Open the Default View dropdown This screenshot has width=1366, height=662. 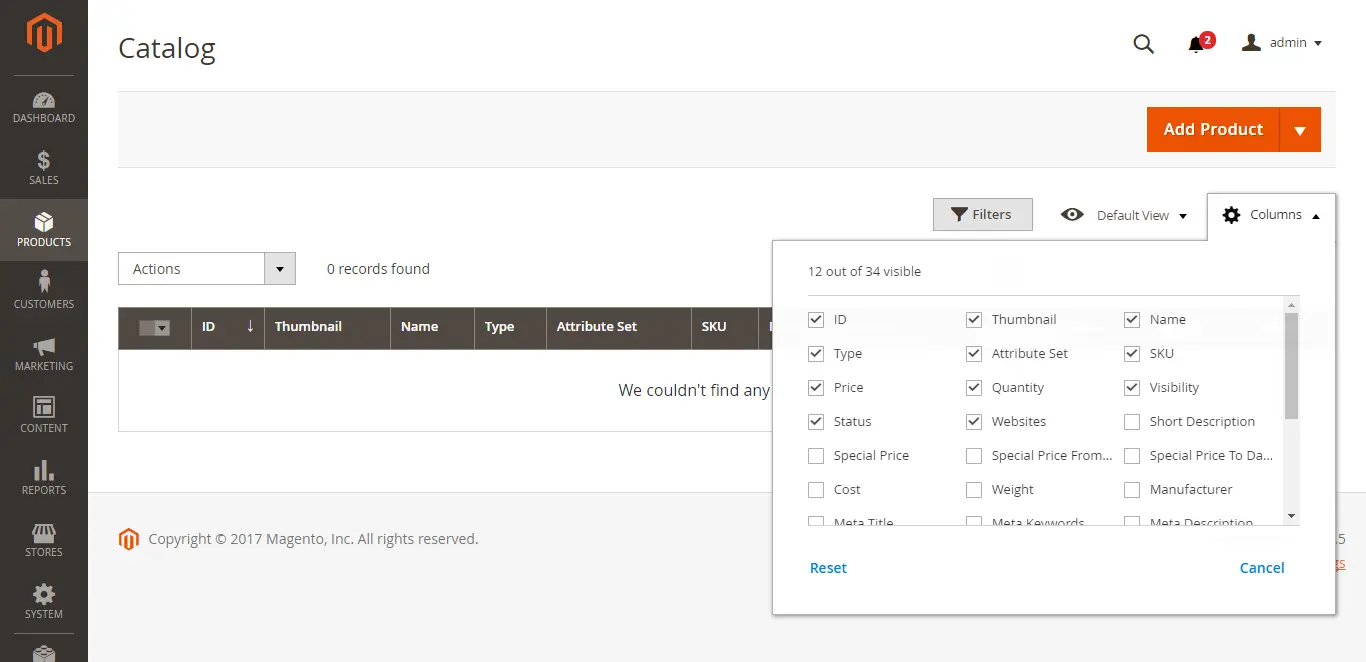coord(1124,215)
